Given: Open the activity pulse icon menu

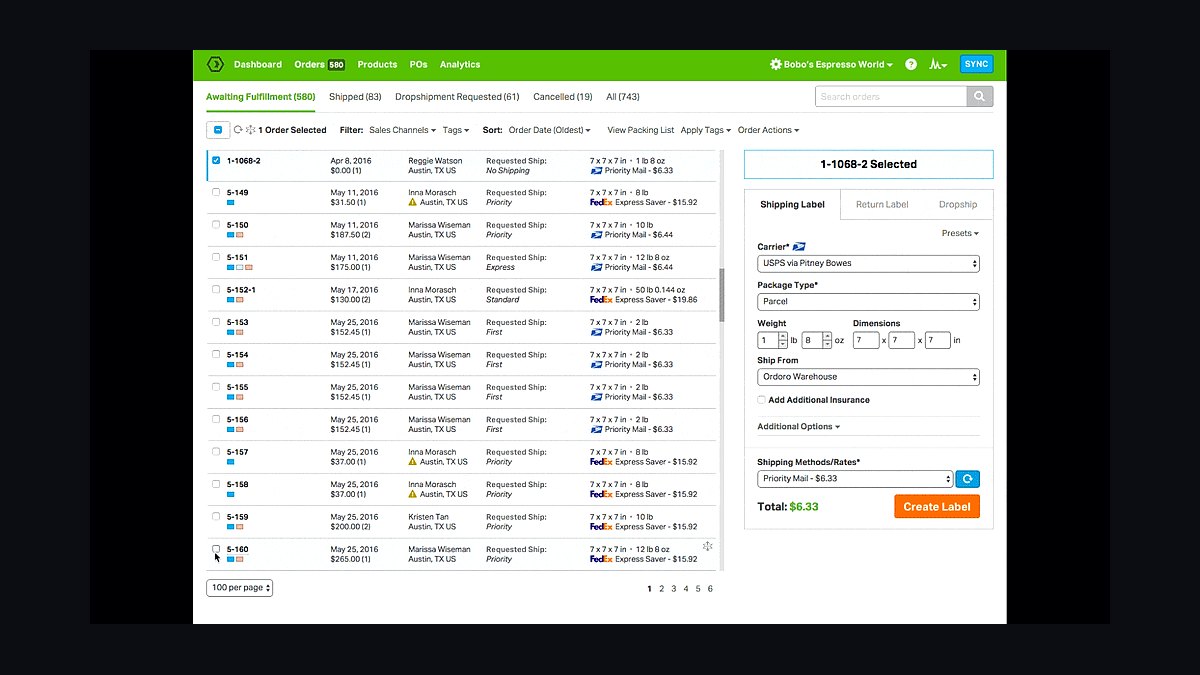Looking at the screenshot, I should tap(938, 64).
